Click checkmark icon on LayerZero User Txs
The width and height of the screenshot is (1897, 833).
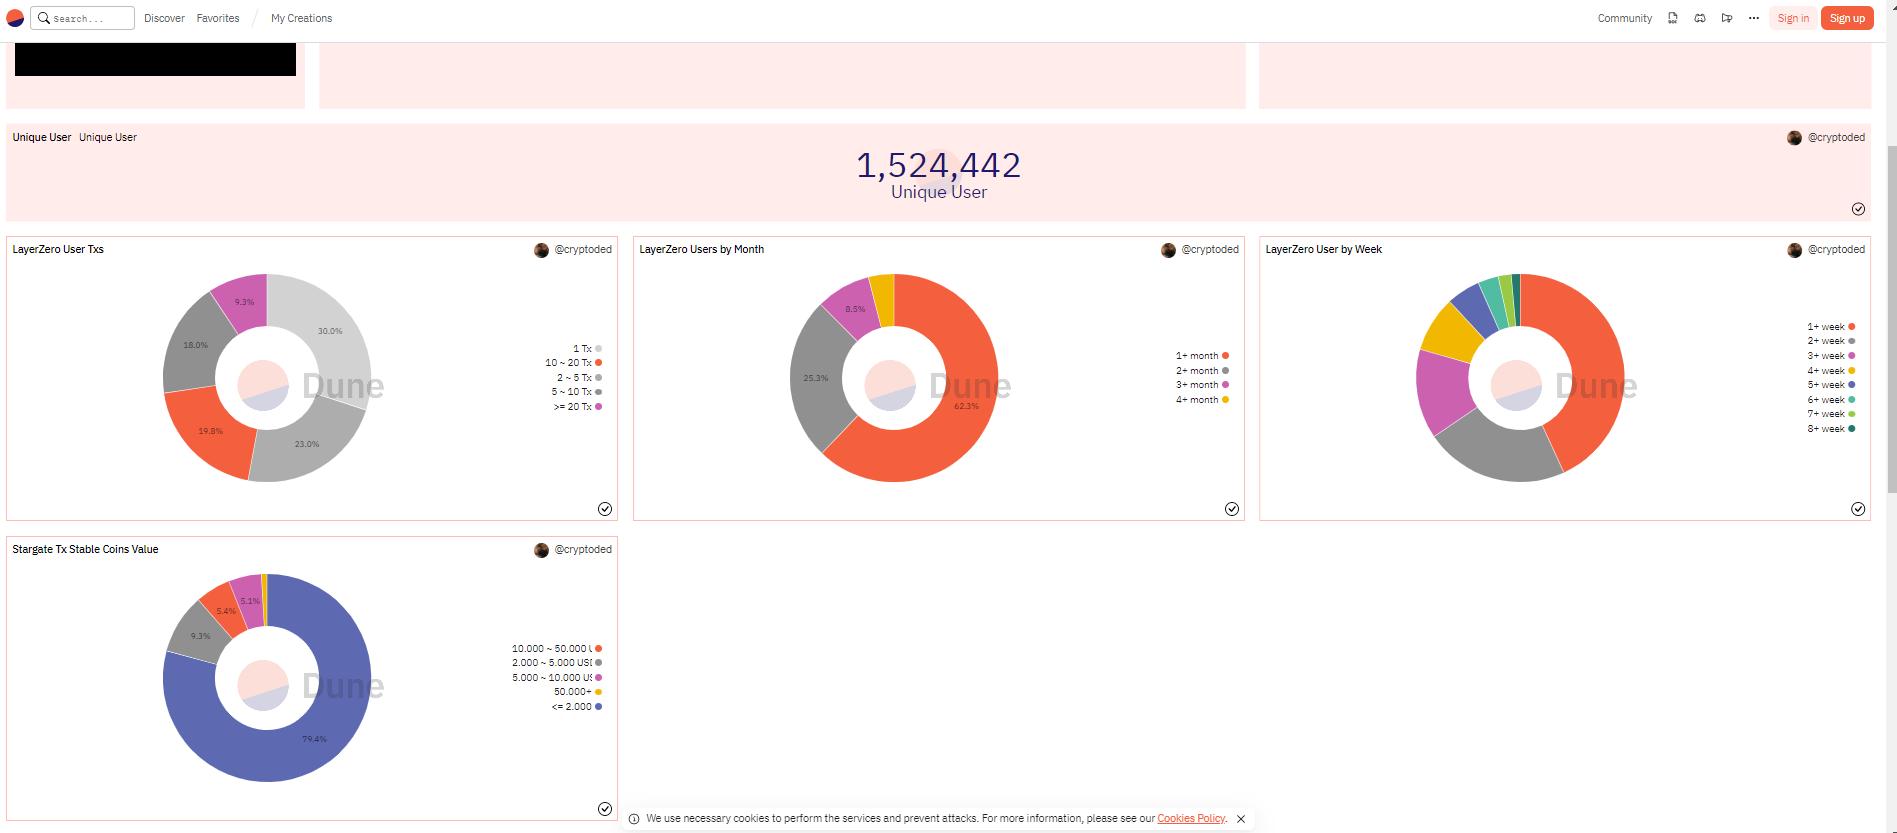605,509
